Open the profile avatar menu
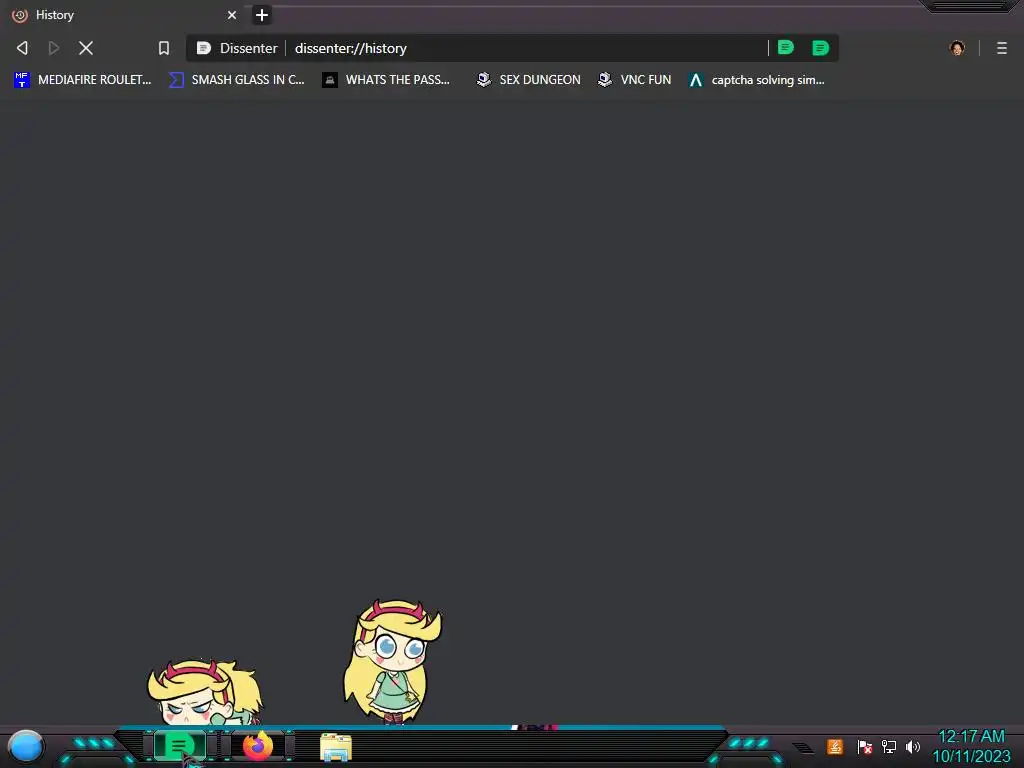 coord(957,48)
